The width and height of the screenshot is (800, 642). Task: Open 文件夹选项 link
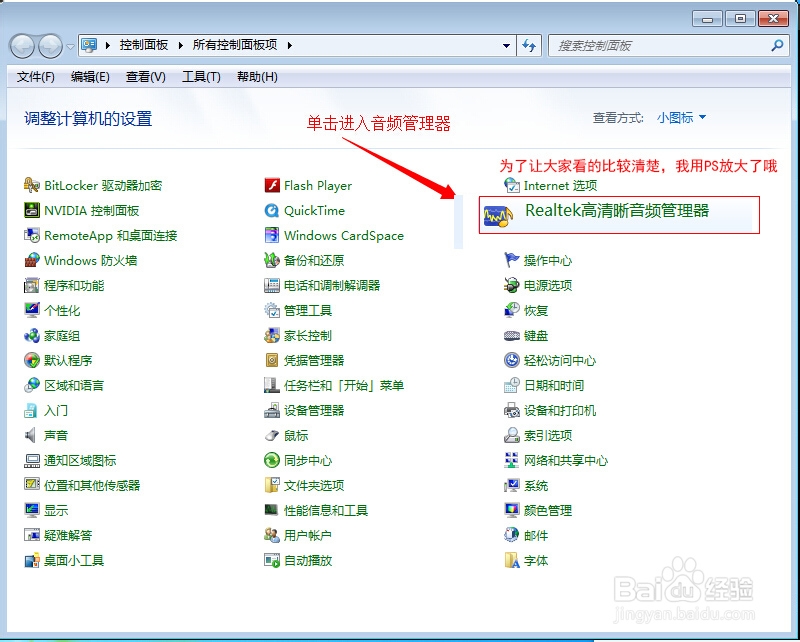coord(314,485)
